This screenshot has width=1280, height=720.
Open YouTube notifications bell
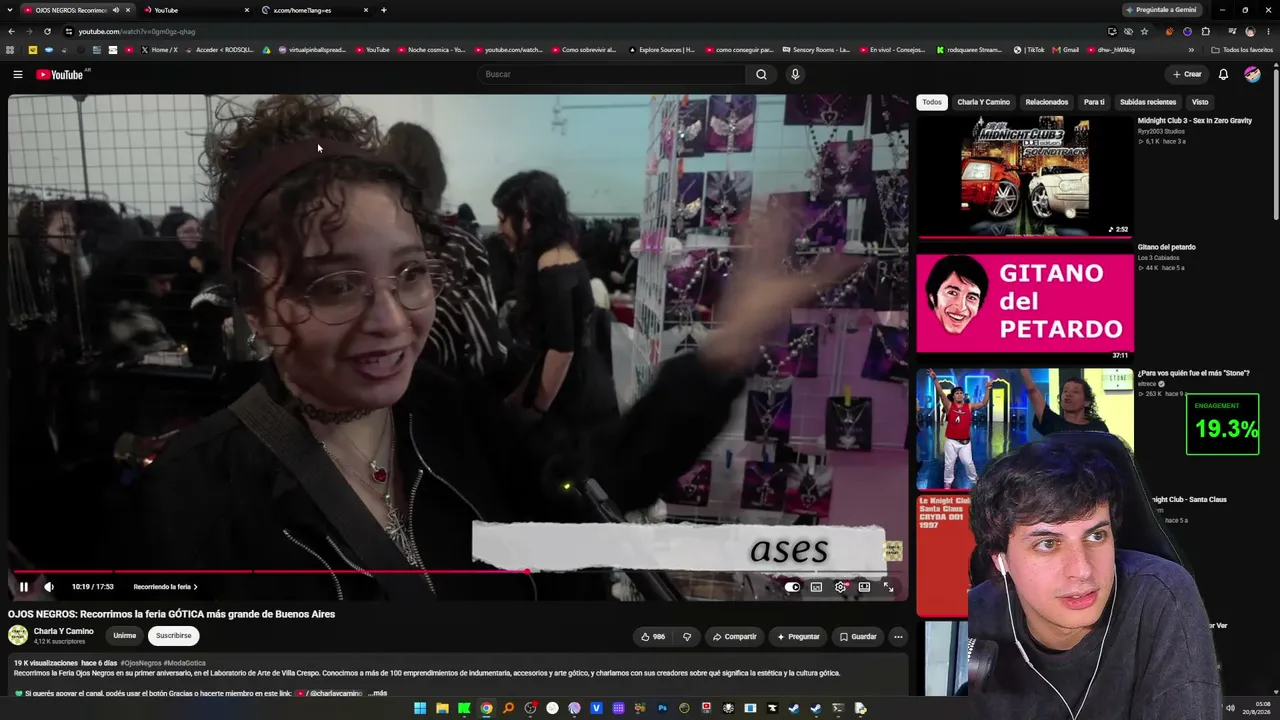click(1223, 74)
